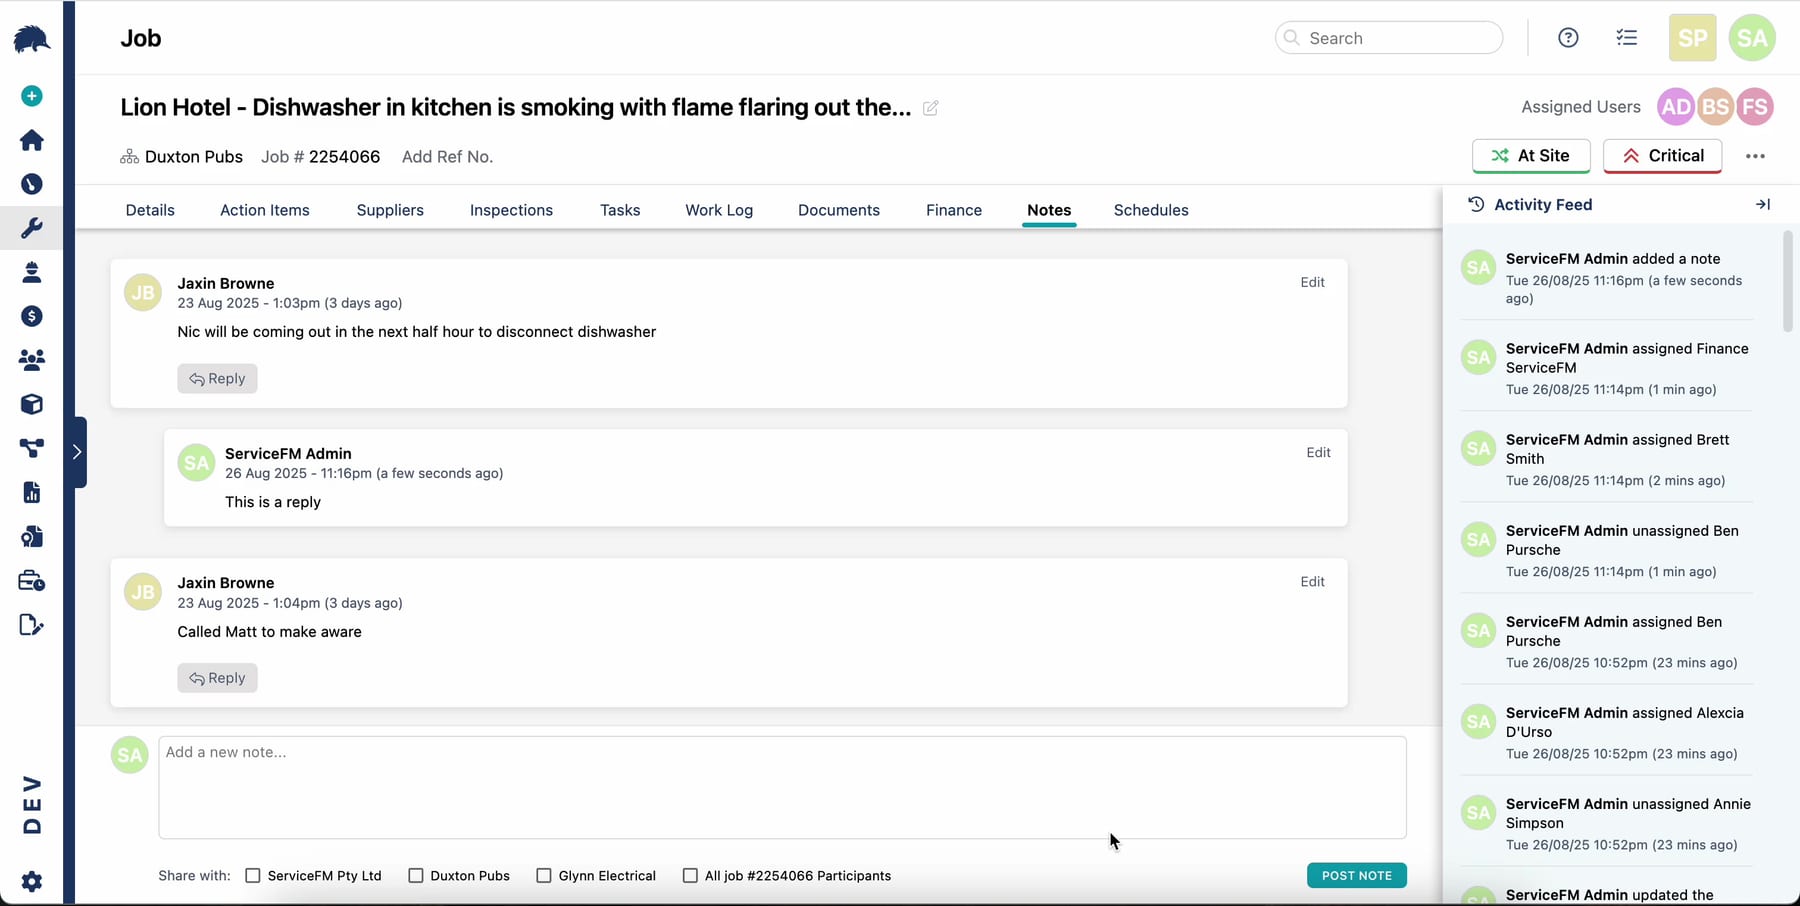This screenshot has width=1800, height=906.
Task: Switch to the Details tab
Action: 150,210
